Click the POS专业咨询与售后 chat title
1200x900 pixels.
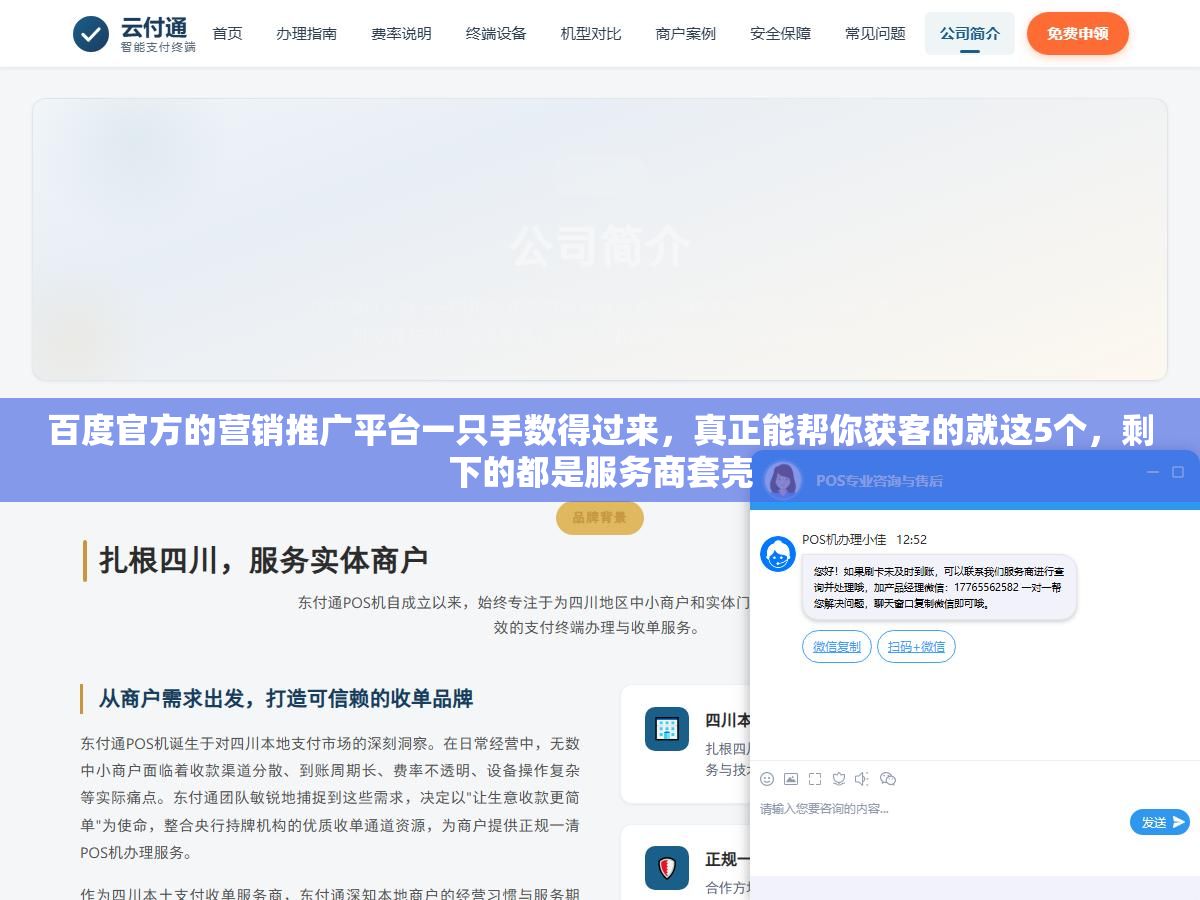pyautogui.click(x=879, y=480)
